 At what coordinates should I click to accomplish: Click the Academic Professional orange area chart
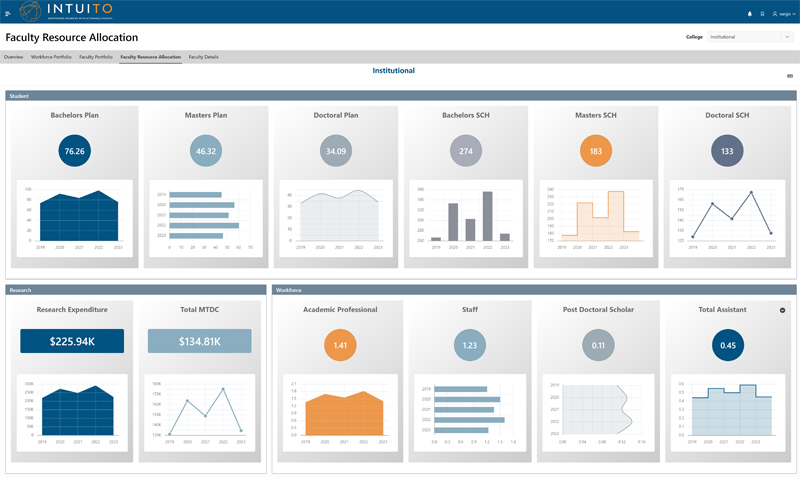(340, 413)
